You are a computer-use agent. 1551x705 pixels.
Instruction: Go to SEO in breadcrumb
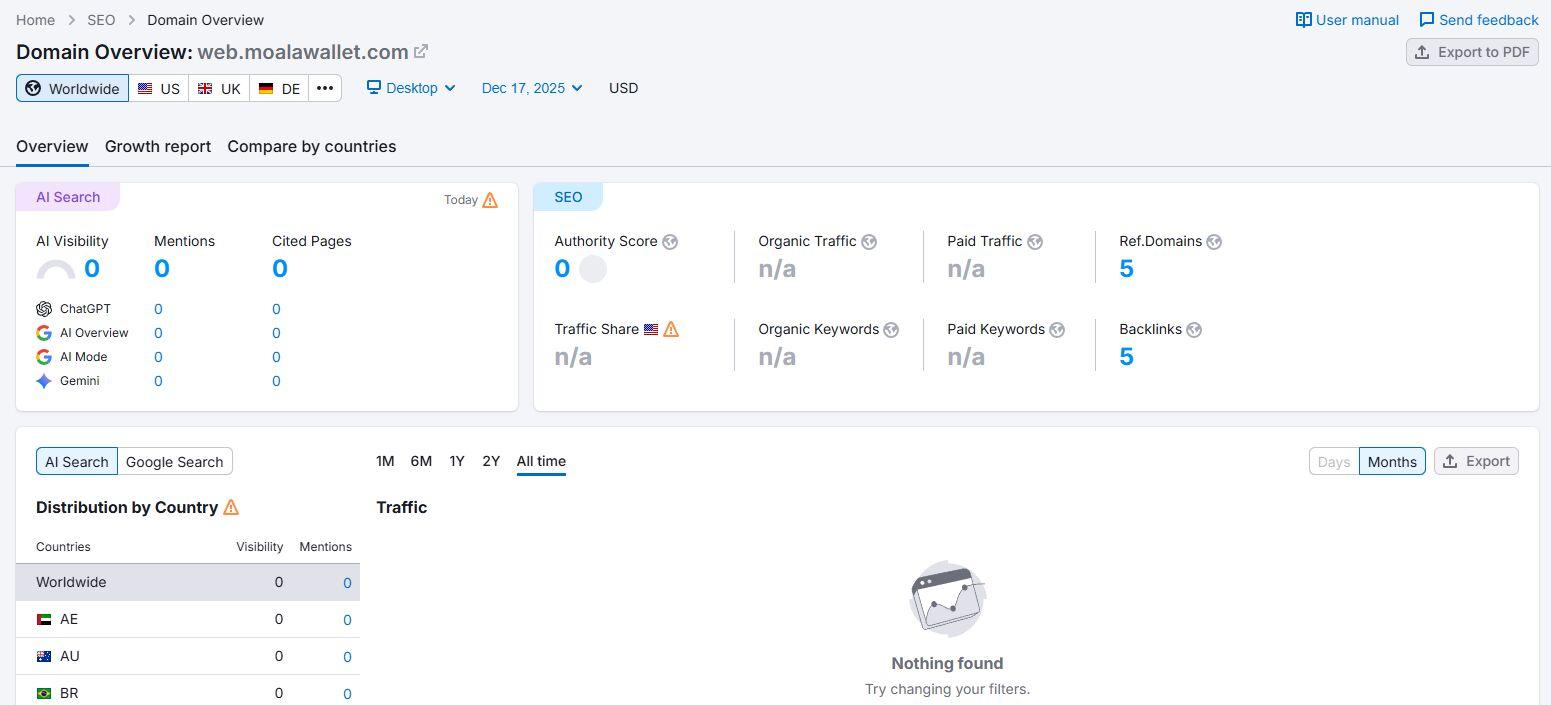tap(101, 20)
